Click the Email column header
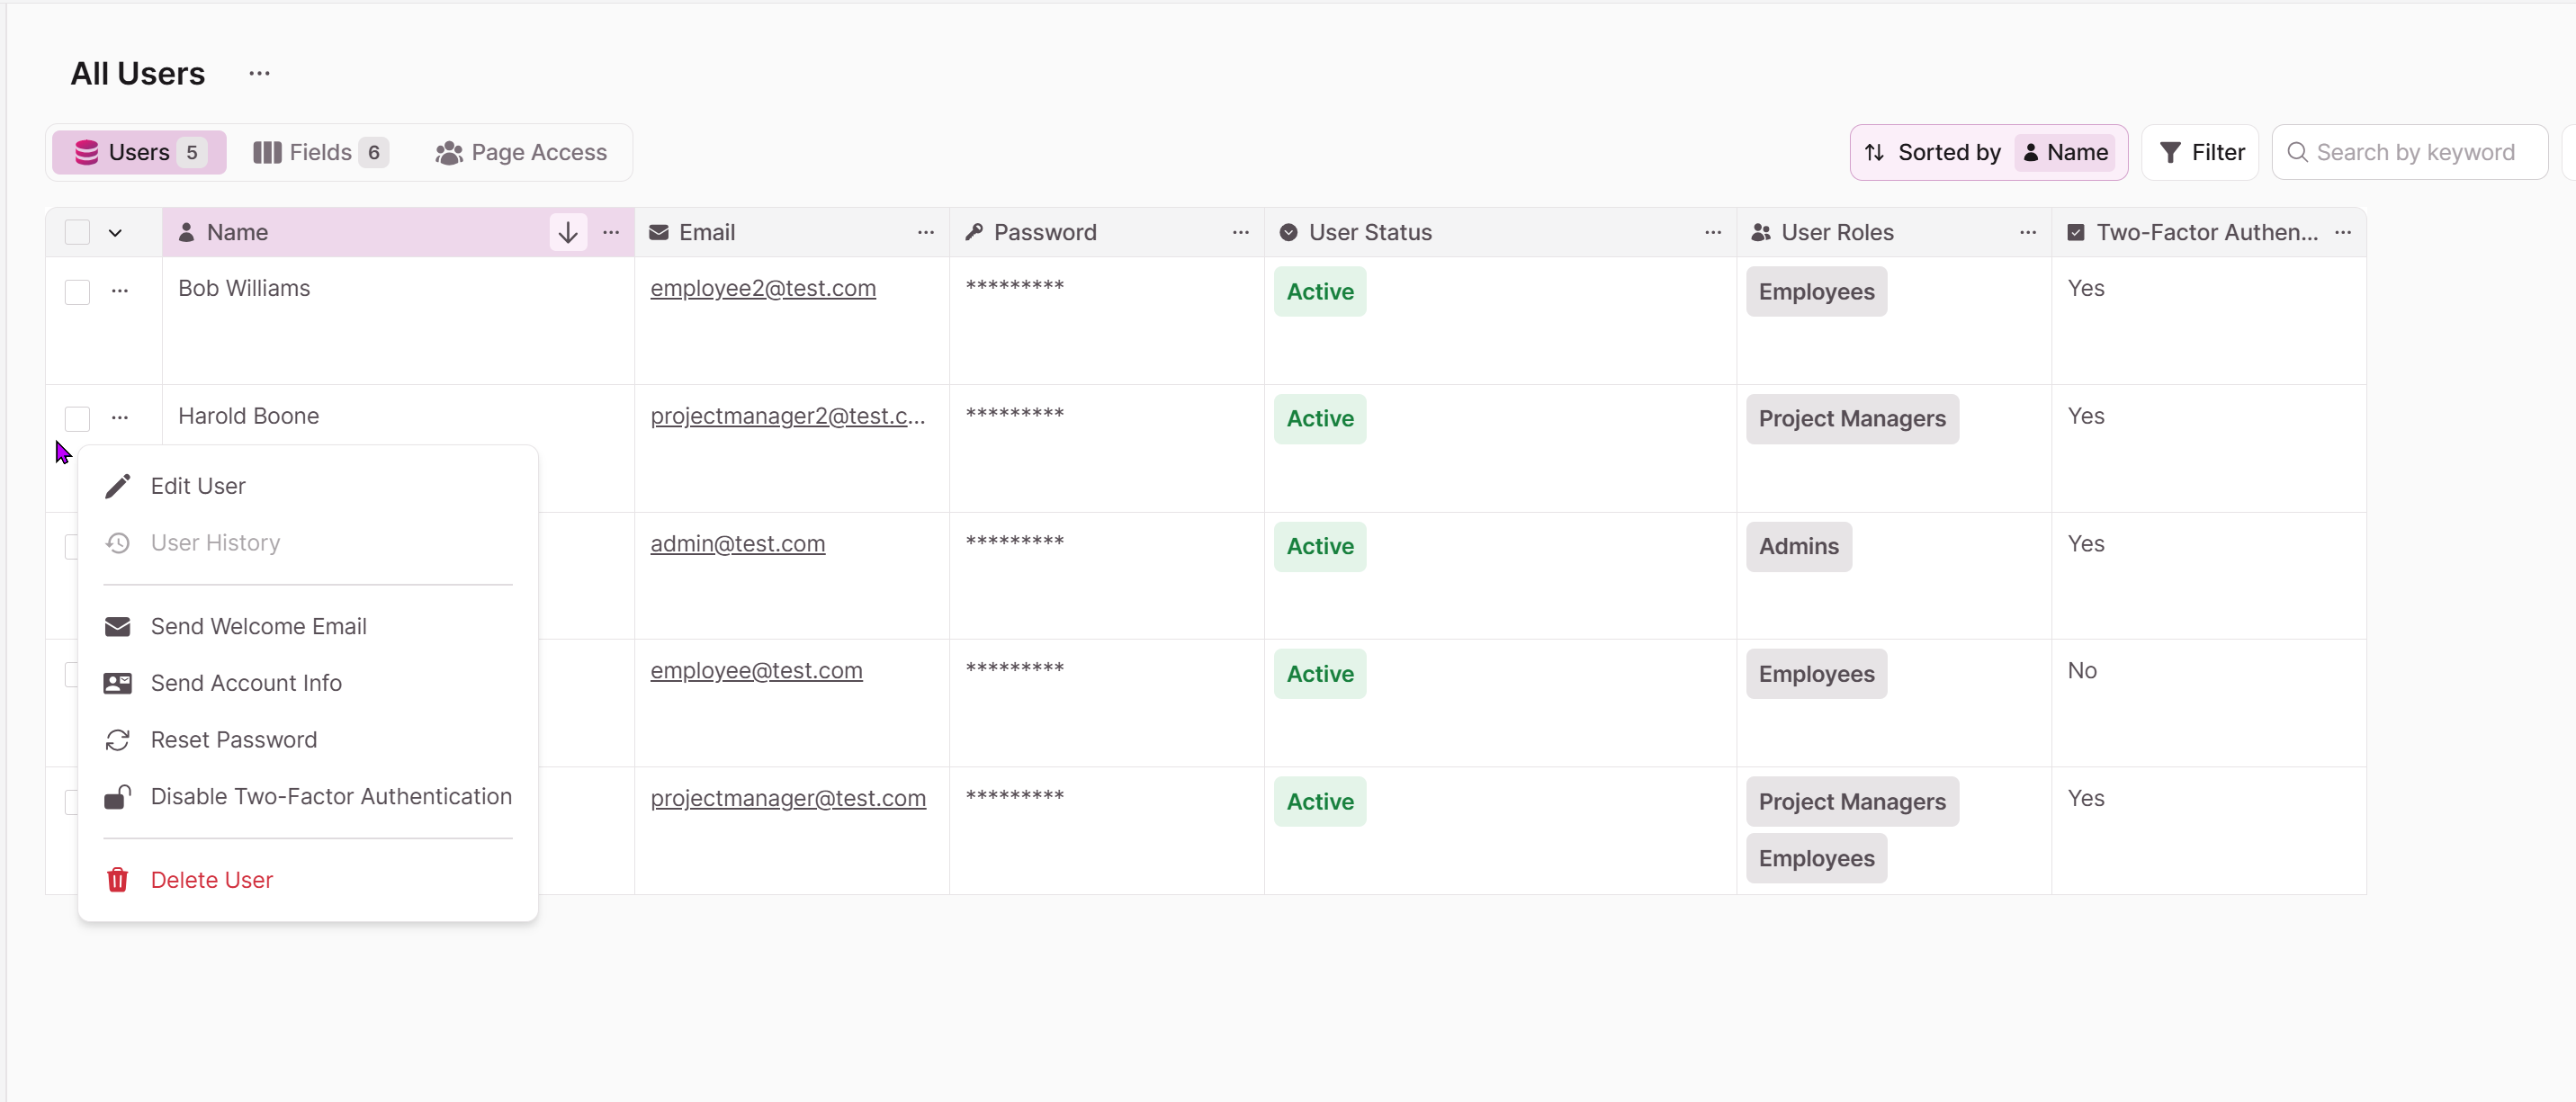 (791, 232)
